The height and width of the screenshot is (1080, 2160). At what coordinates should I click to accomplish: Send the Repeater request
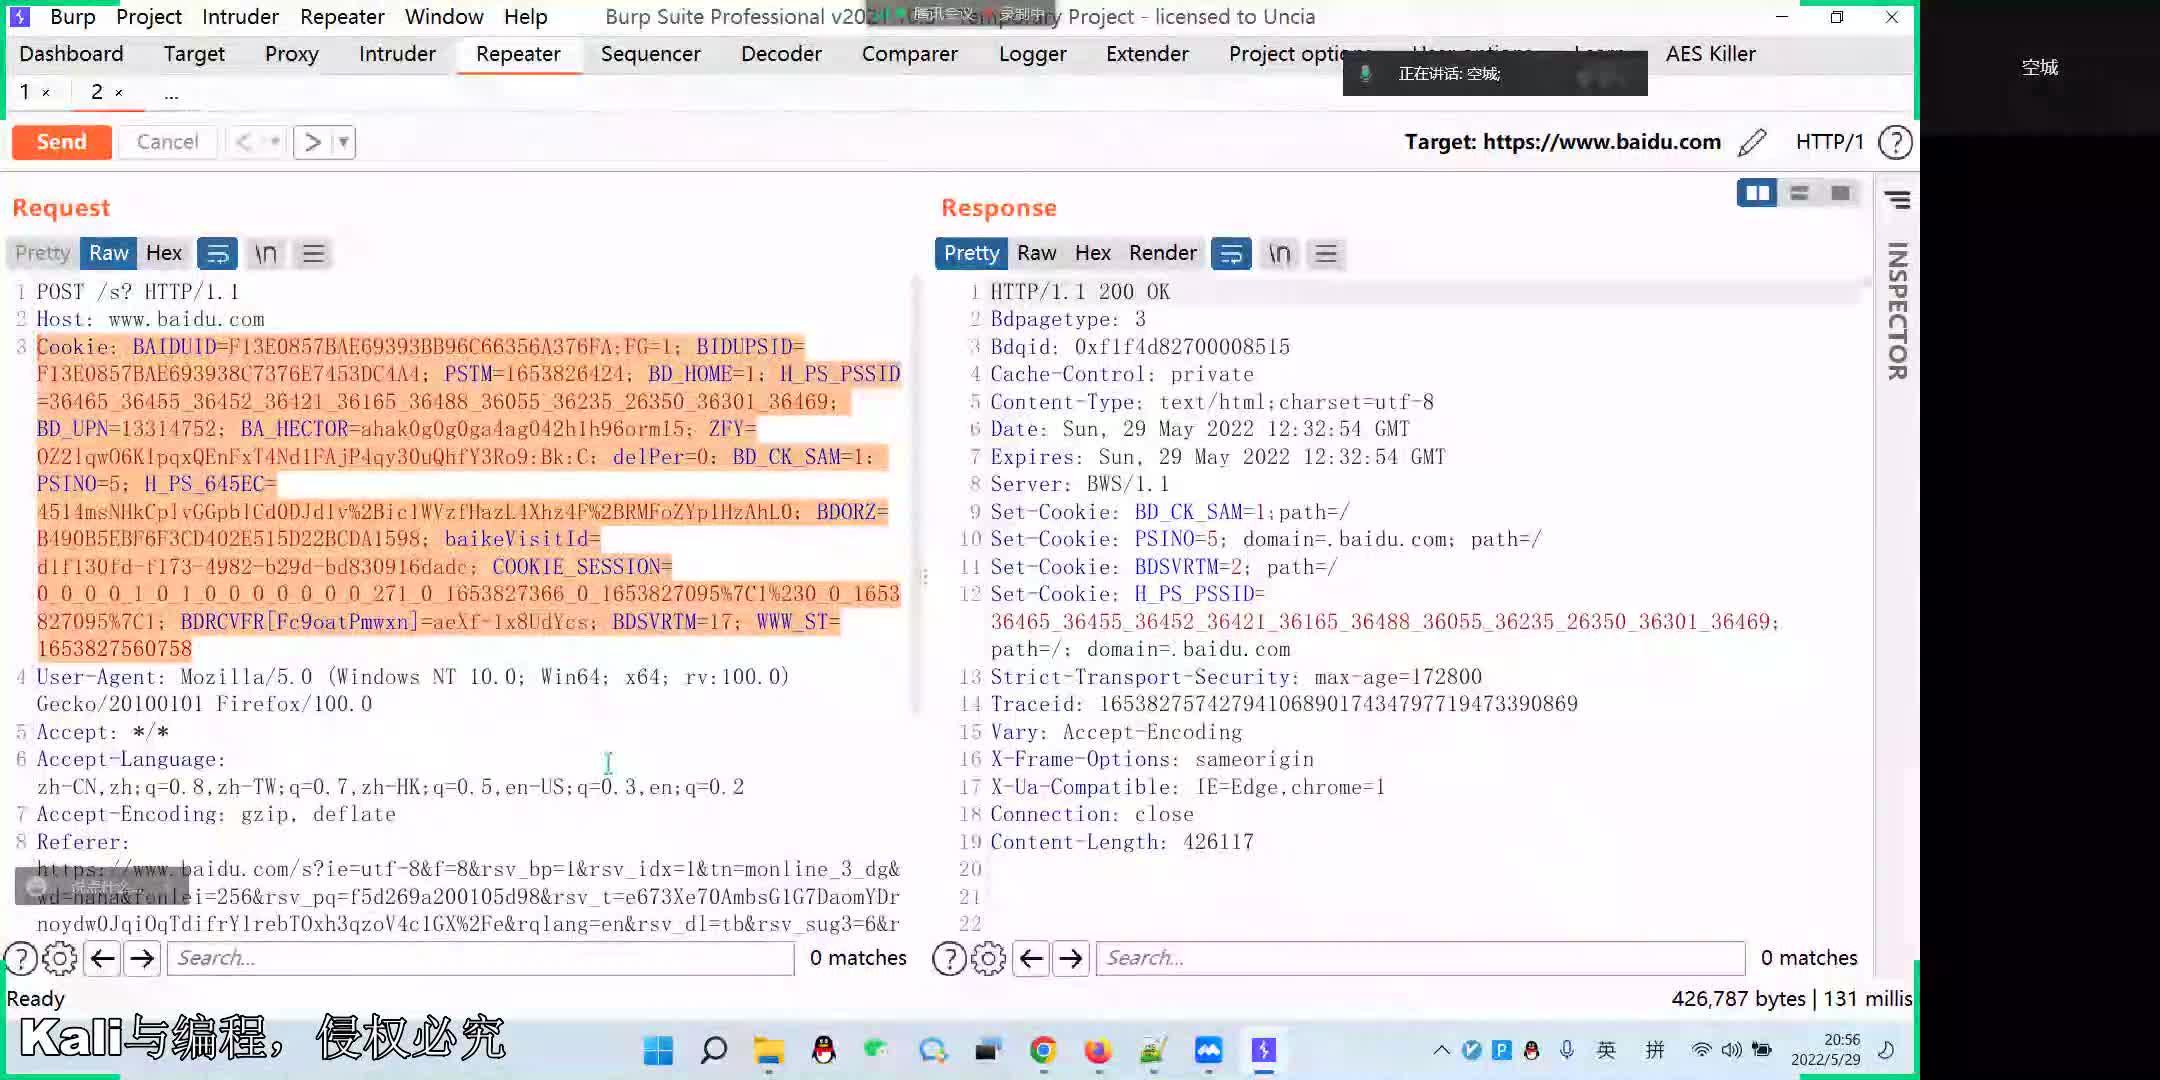(x=61, y=142)
